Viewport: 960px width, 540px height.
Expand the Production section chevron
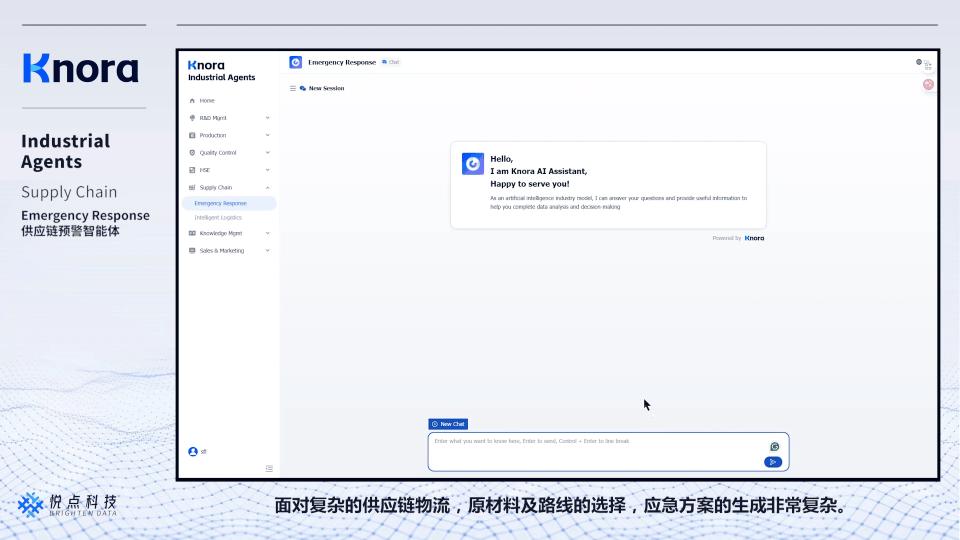(x=267, y=135)
